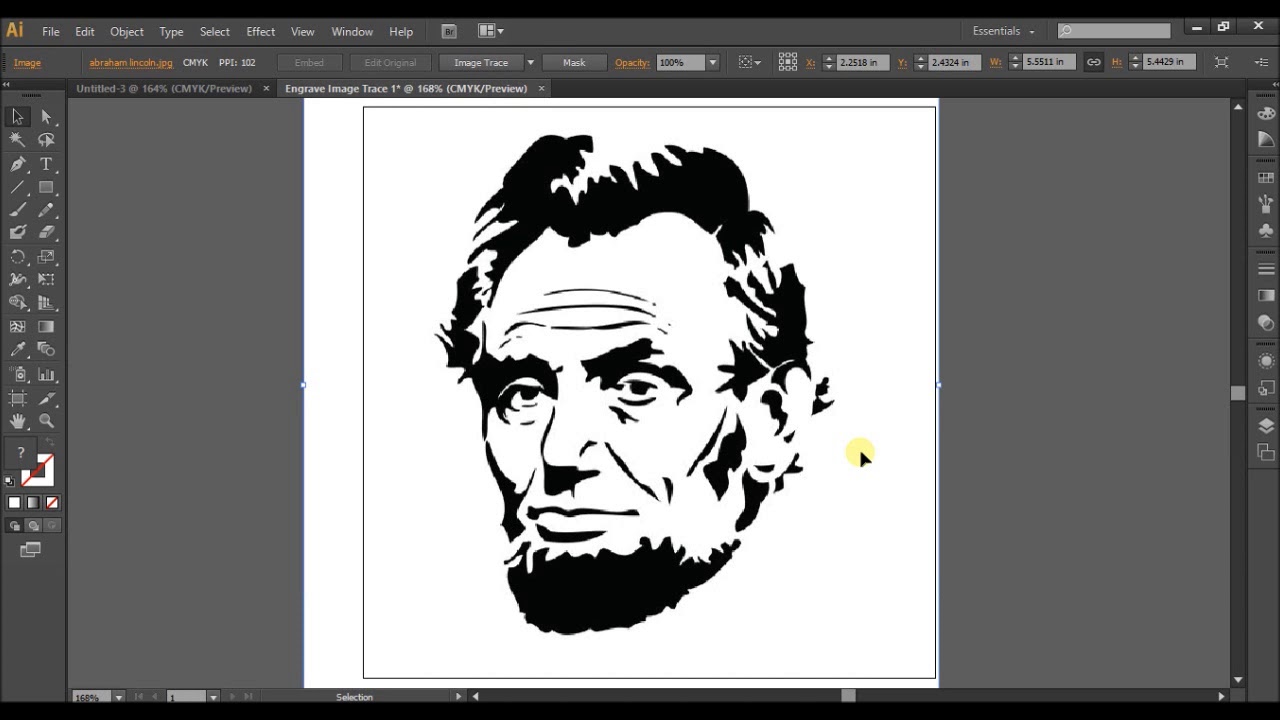
Task: Open the Effect menu
Action: (x=260, y=31)
